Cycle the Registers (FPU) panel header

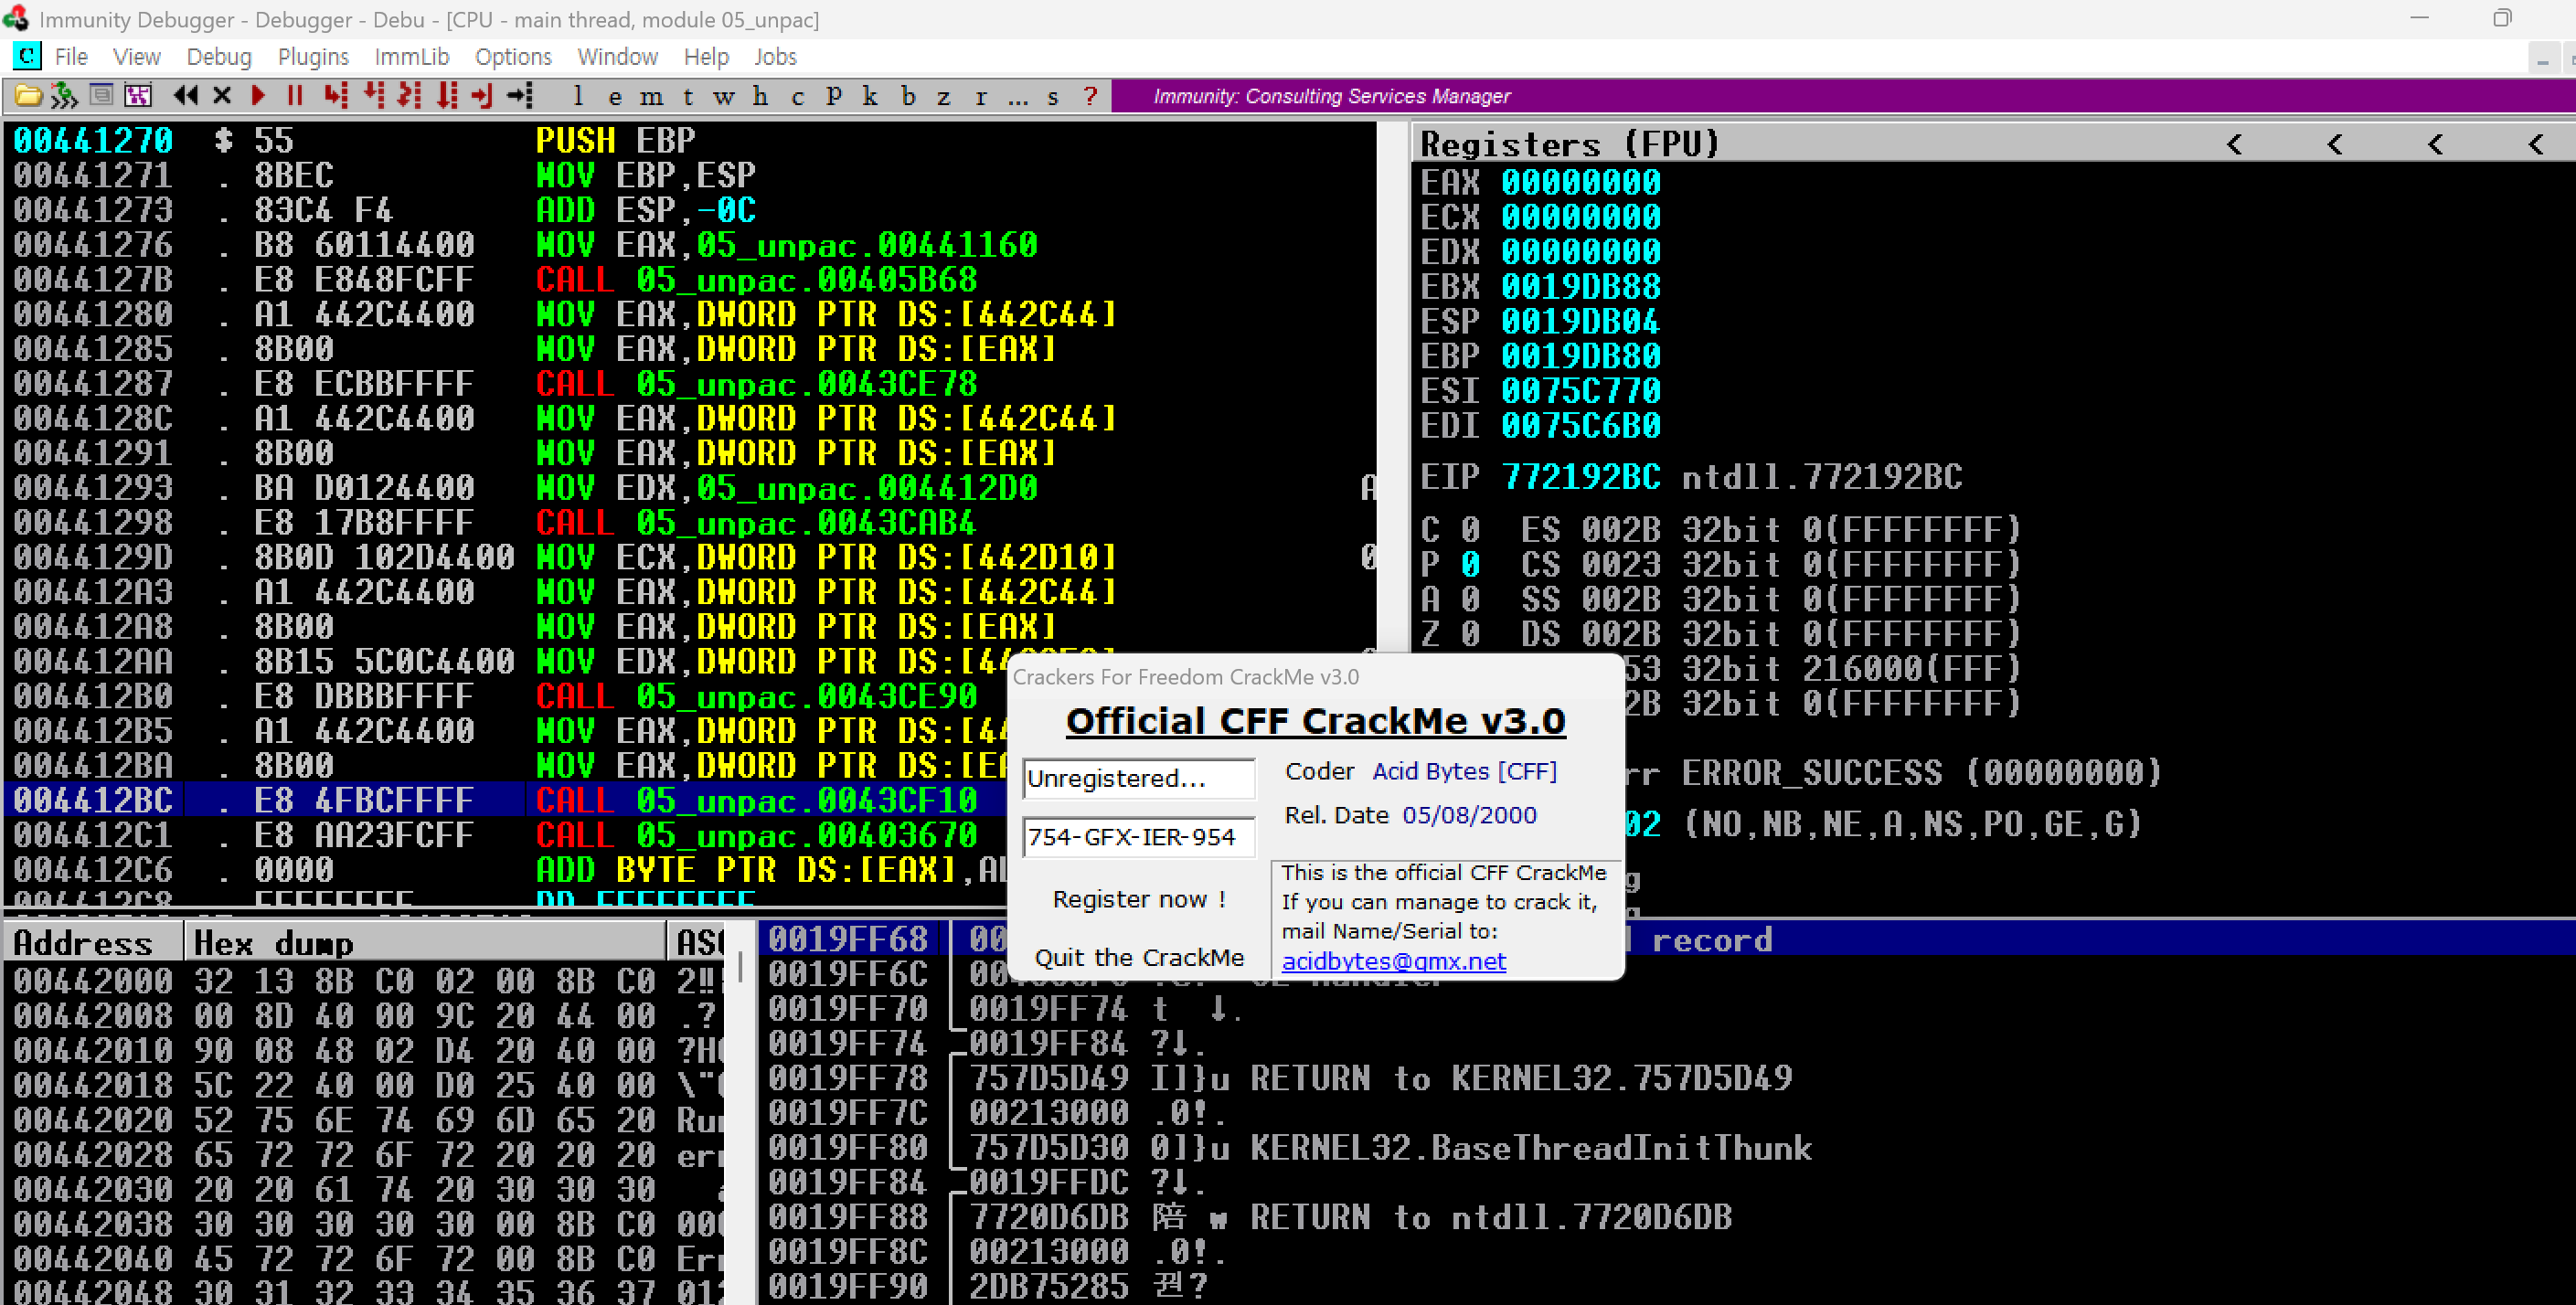click(1569, 144)
